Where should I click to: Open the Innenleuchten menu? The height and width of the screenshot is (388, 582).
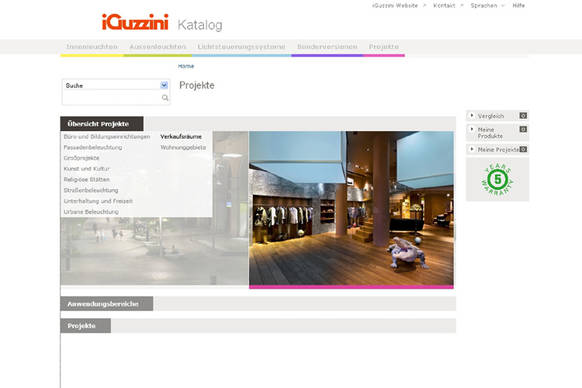click(x=92, y=46)
